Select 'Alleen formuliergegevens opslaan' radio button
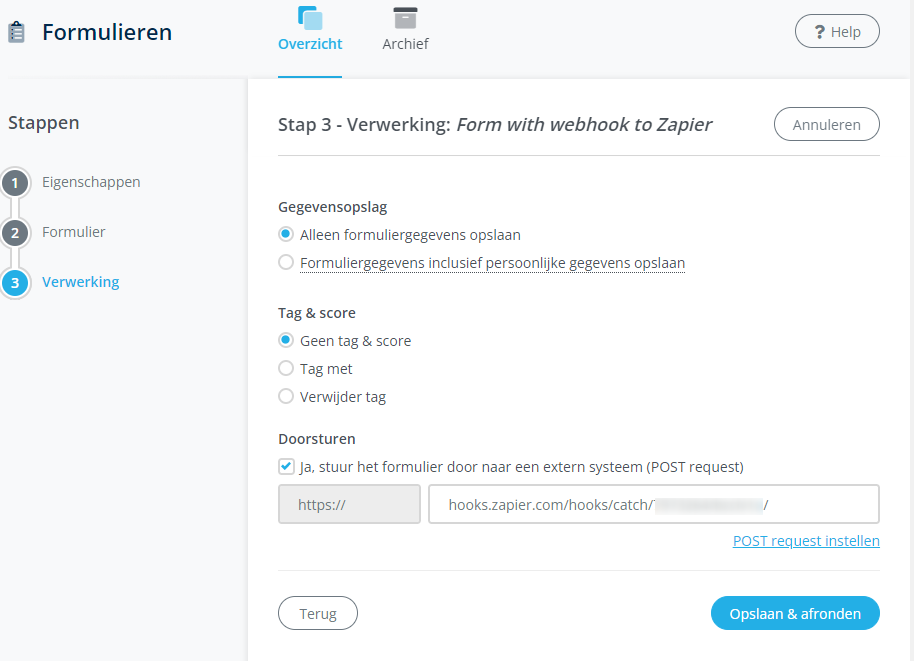The height and width of the screenshot is (661, 914). coord(287,235)
